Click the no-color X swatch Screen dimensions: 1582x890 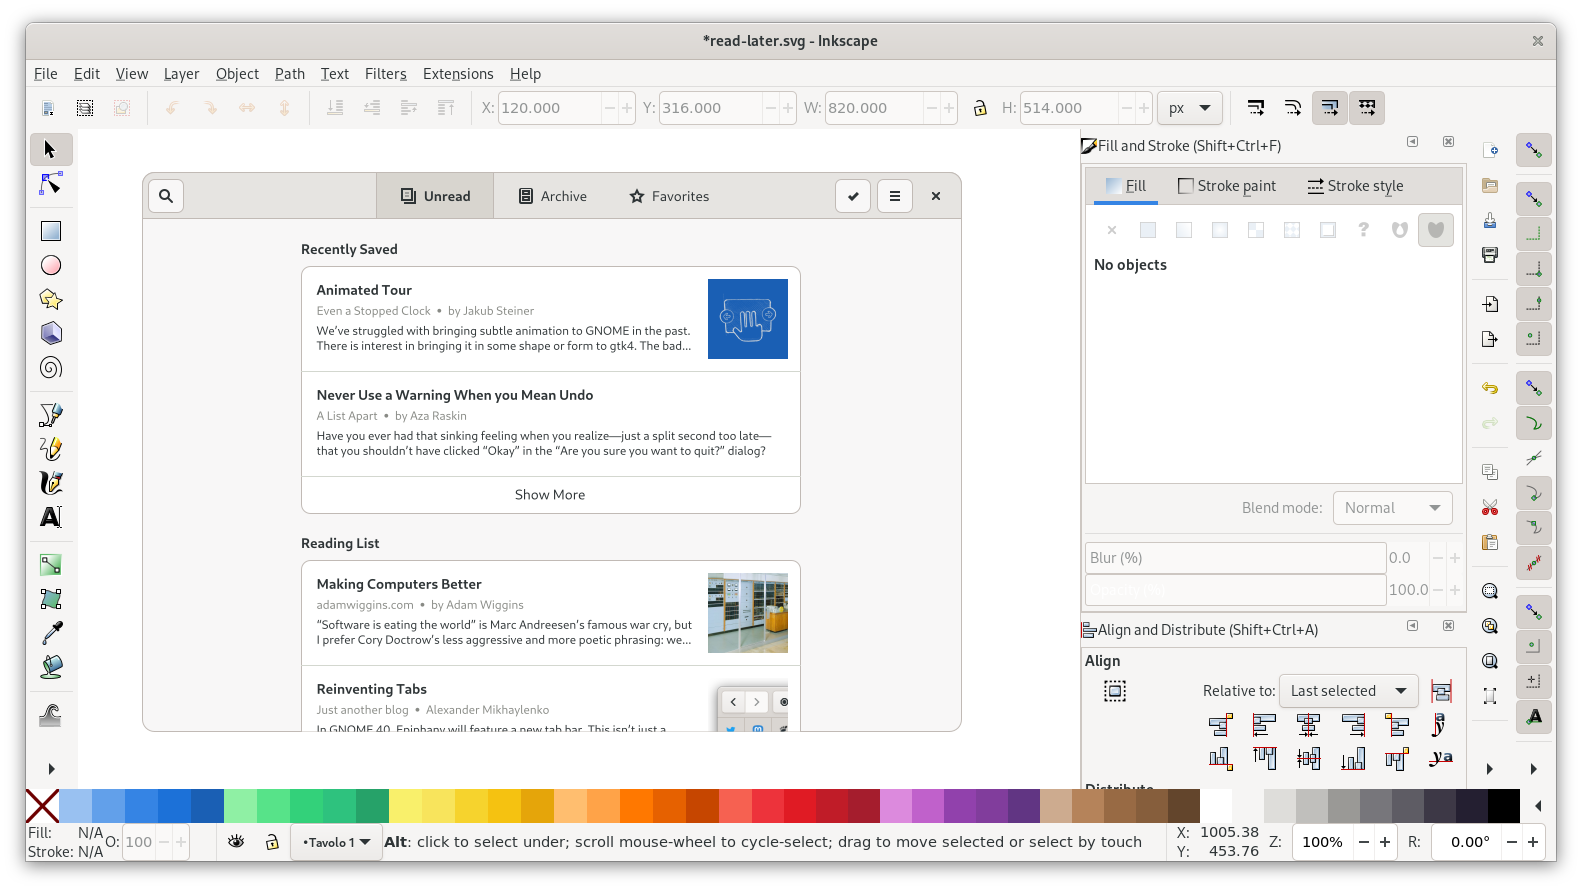click(42, 806)
